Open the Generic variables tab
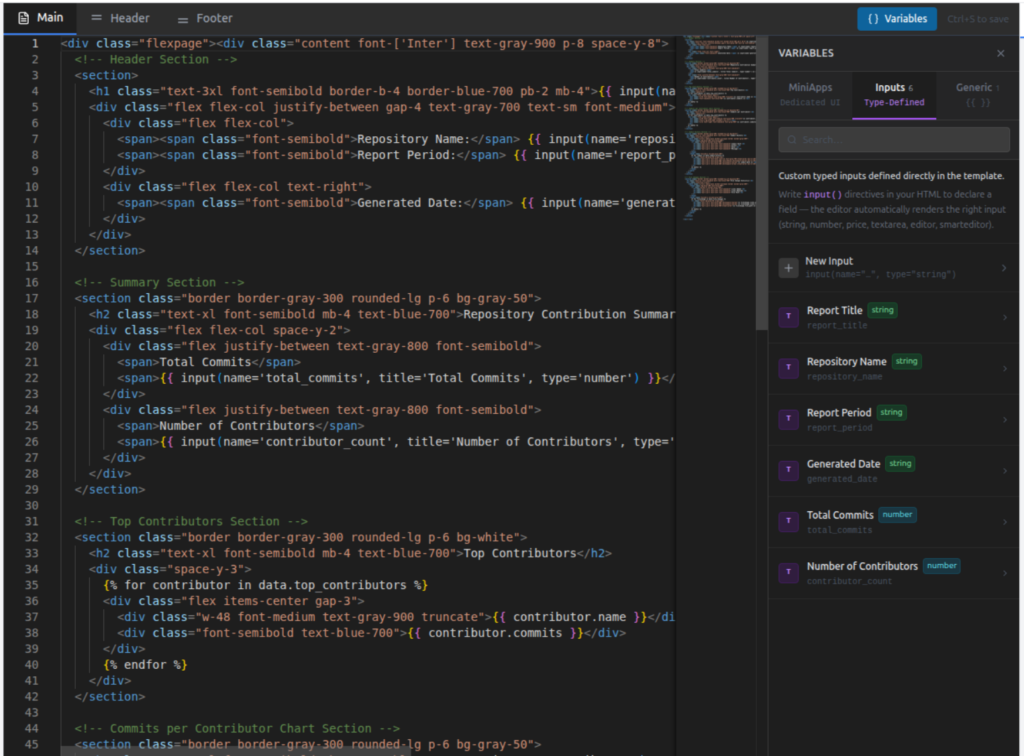This screenshot has height=756, width=1024. [x=975, y=94]
